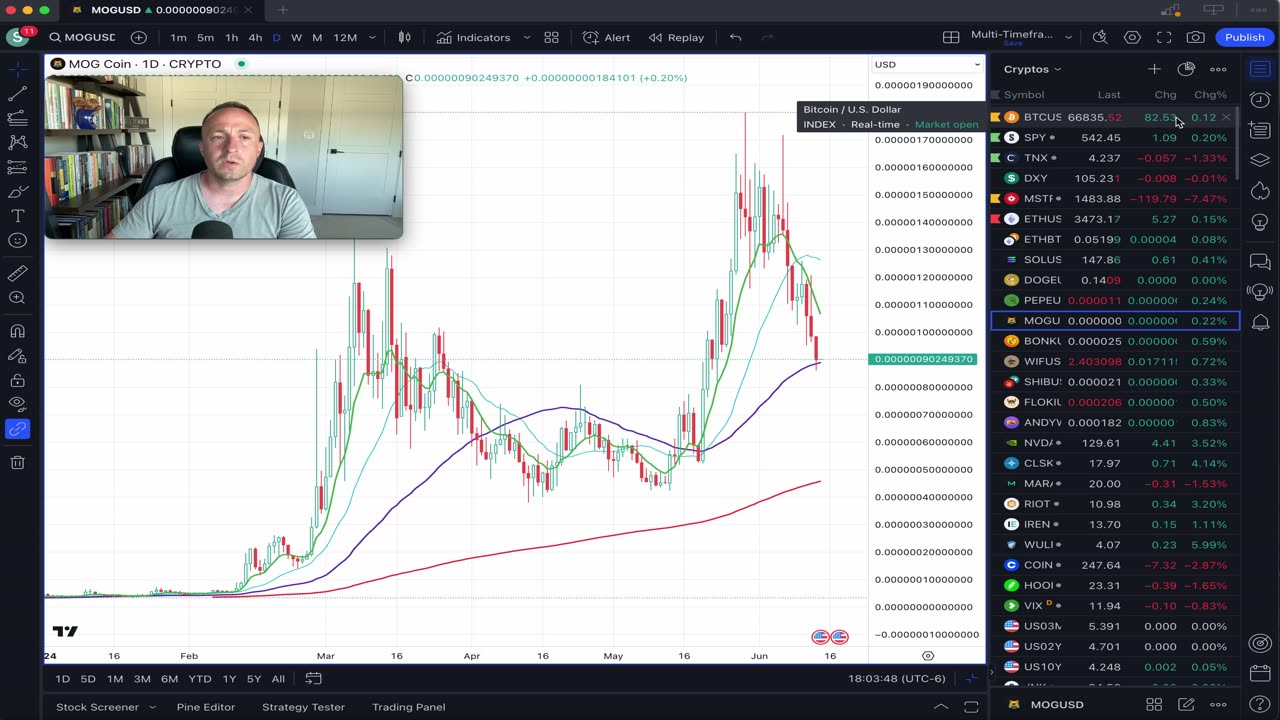Image resolution: width=1280 pixels, height=720 pixels.
Task: Select the W weekly timeframe
Action: [x=296, y=37]
